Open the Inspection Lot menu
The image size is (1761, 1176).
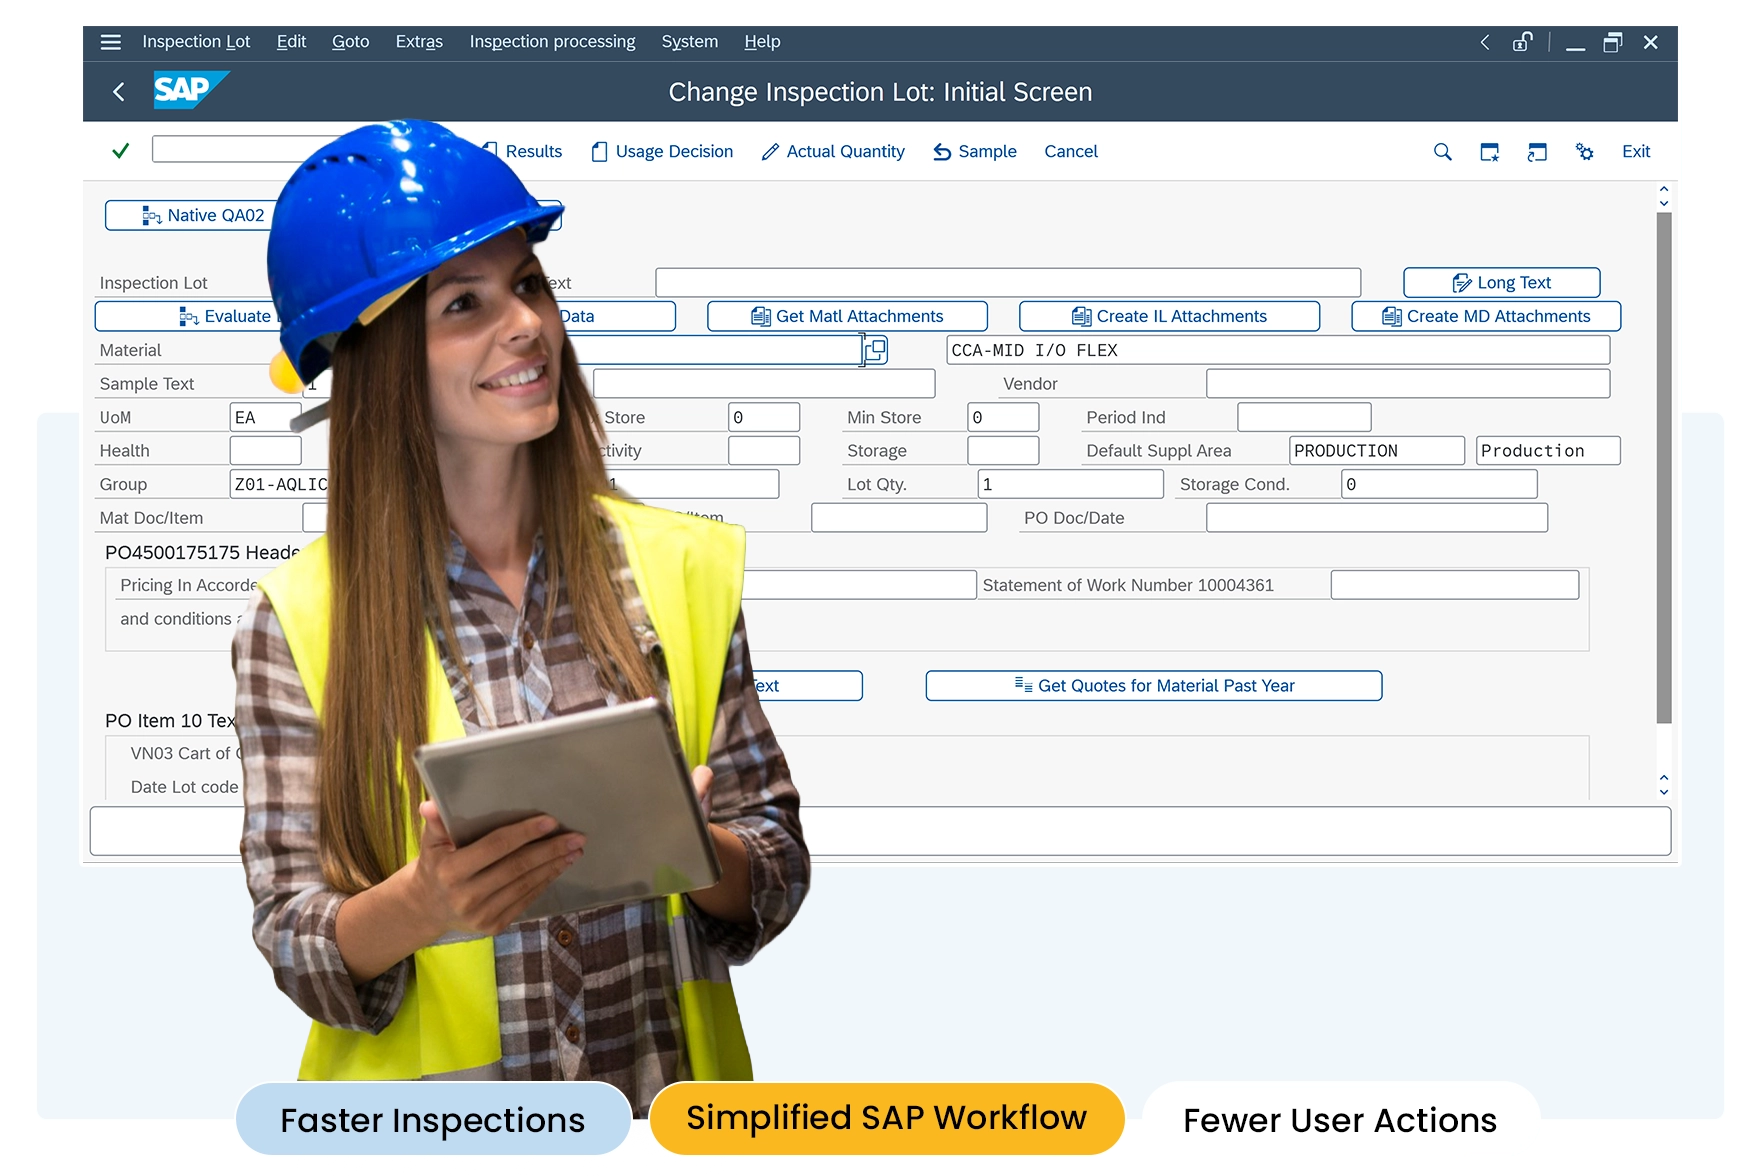pos(196,42)
